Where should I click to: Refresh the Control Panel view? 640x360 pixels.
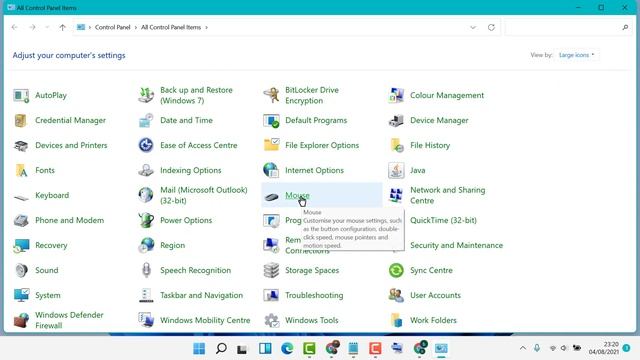(491, 27)
